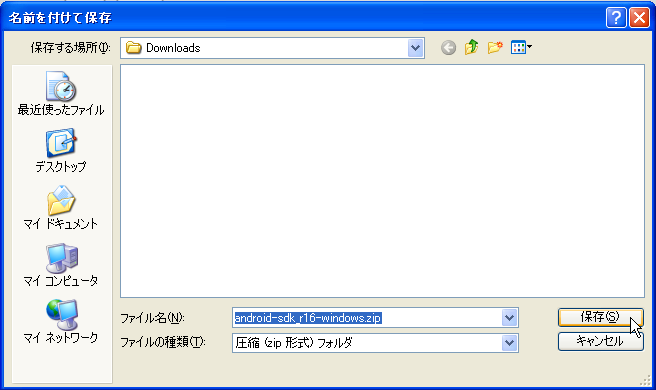Open My Computer (マイ コンピュータ) location
This screenshot has height=390, width=656.
tap(61, 264)
